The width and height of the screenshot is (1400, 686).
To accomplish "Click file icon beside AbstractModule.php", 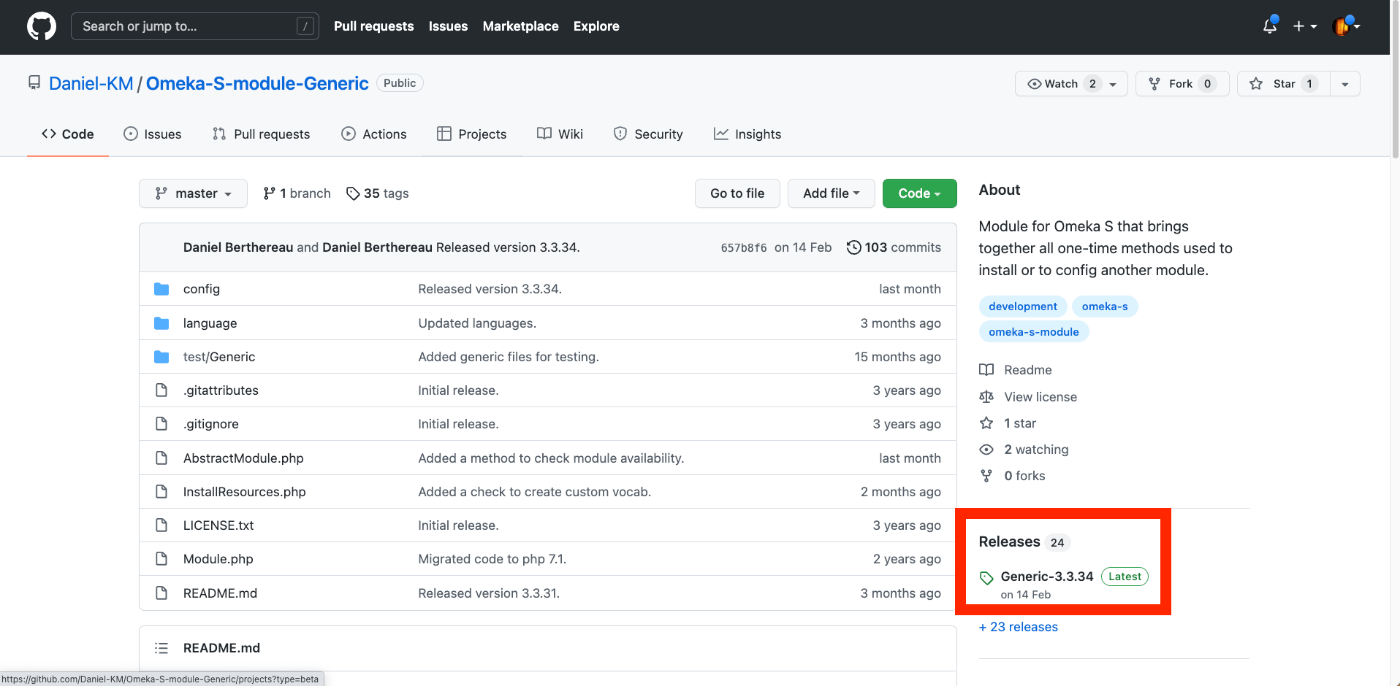I will coord(162,458).
